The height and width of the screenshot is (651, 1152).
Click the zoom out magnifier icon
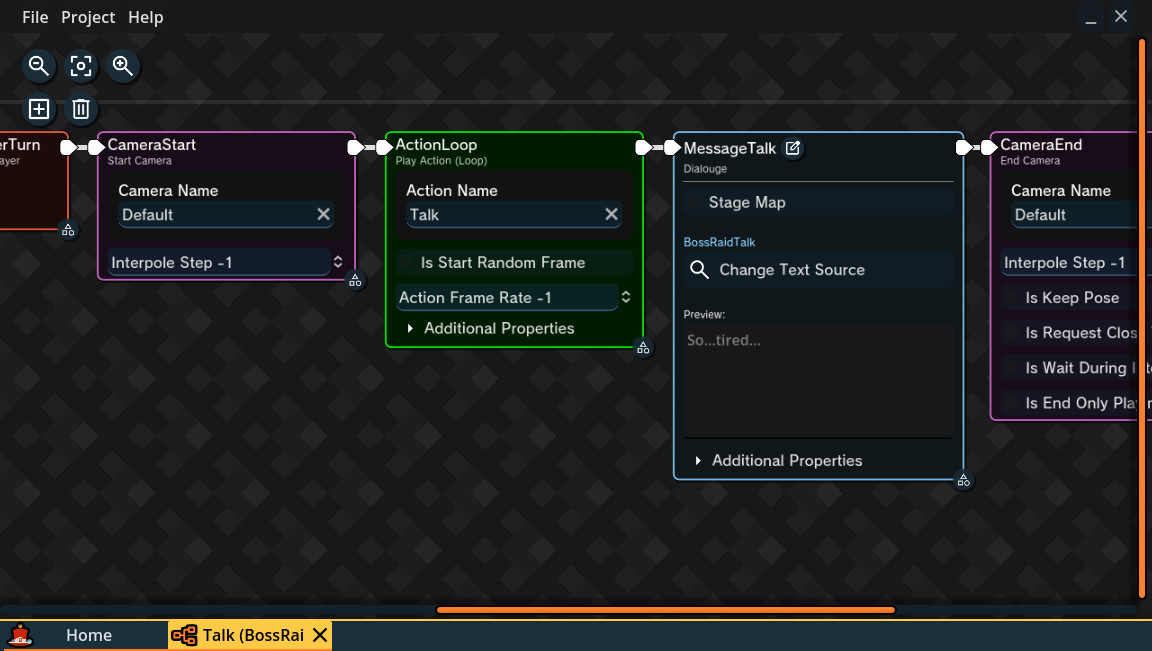tap(39, 66)
